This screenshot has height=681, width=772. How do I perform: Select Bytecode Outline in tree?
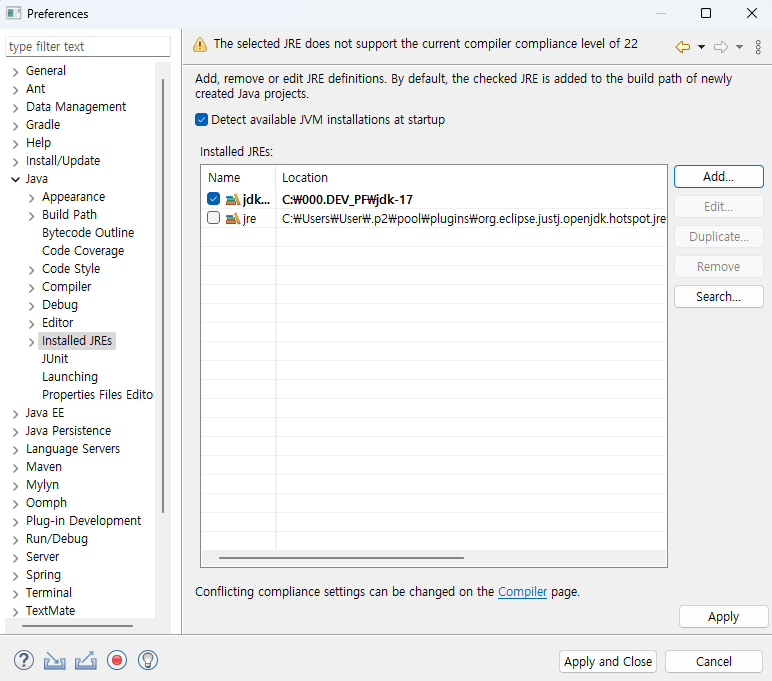pos(88,232)
